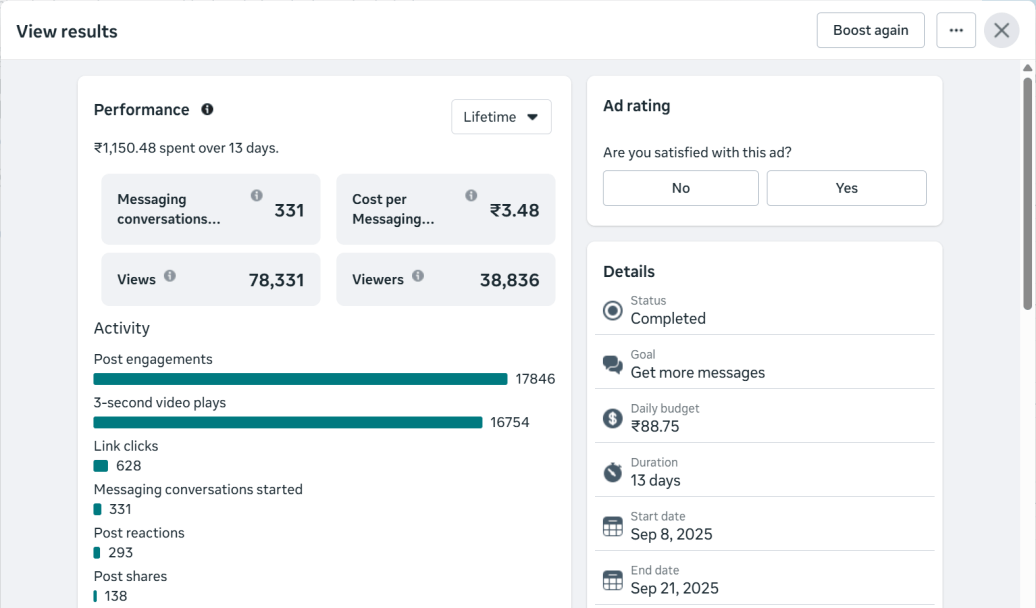Click the scrollbar up arrow
This screenshot has width=1036, height=608.
[1027, 68]
